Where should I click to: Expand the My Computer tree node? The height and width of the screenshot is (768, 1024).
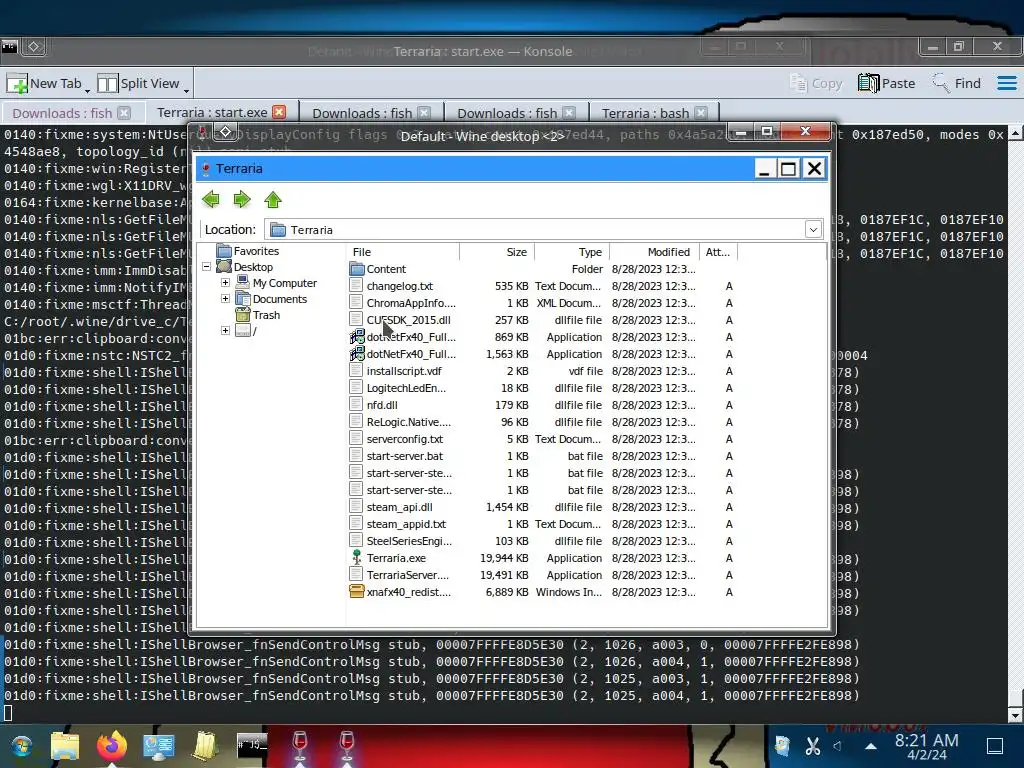click(225, 283)
